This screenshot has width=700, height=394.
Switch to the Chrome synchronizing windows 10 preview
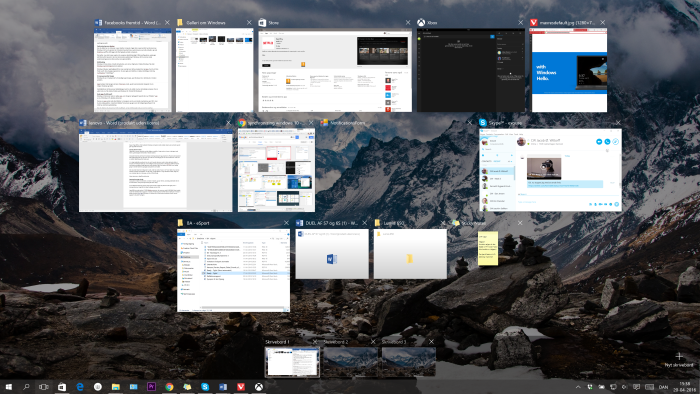[276, 170]
